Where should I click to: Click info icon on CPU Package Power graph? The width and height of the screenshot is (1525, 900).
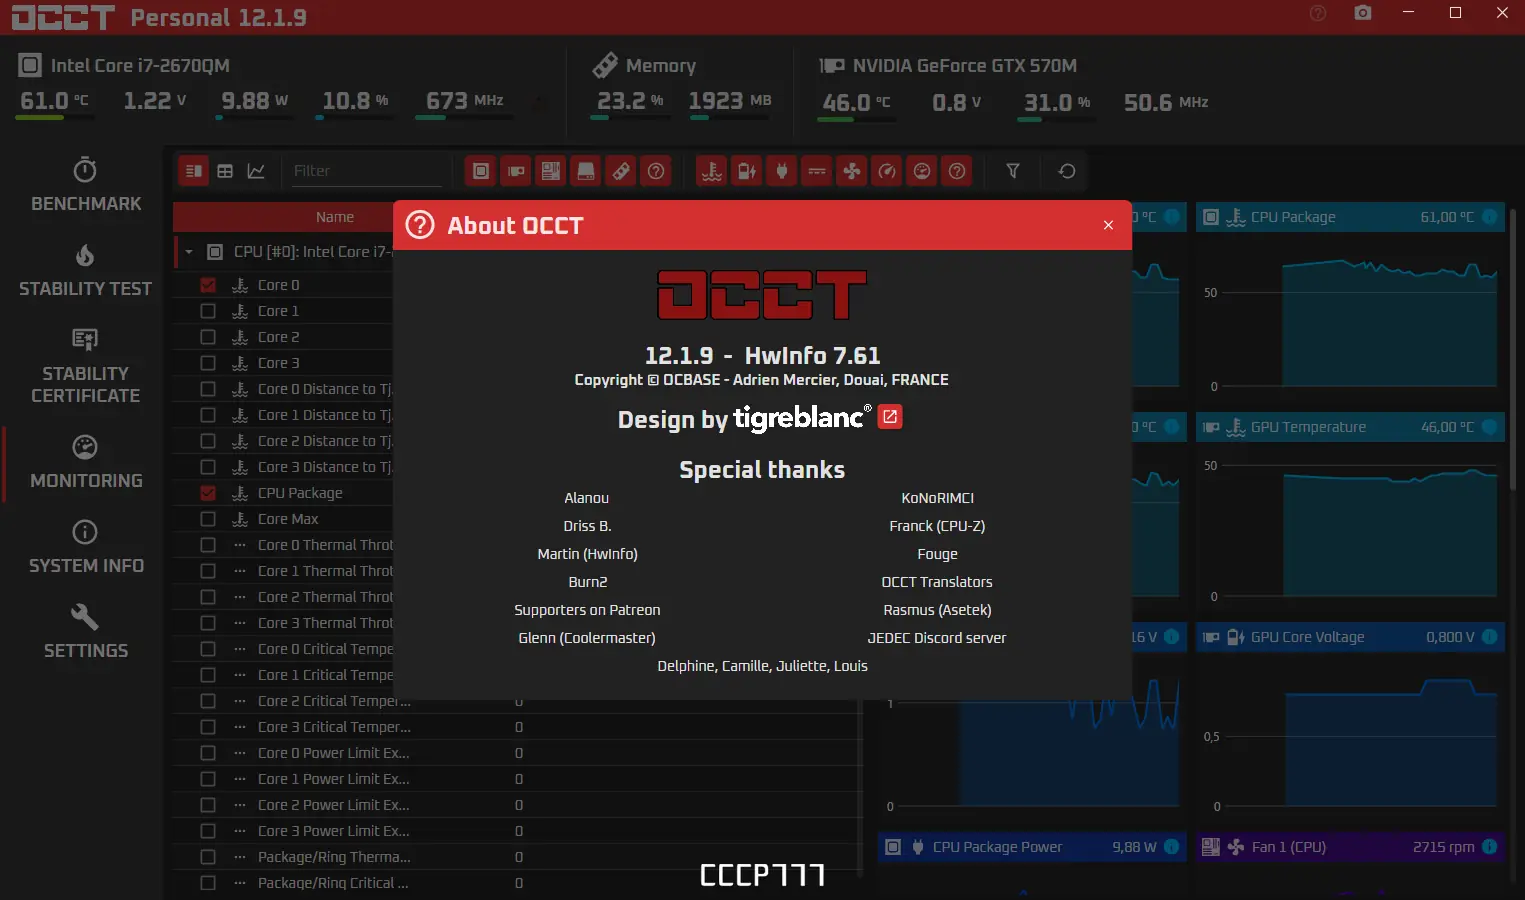click(1172, 847)
